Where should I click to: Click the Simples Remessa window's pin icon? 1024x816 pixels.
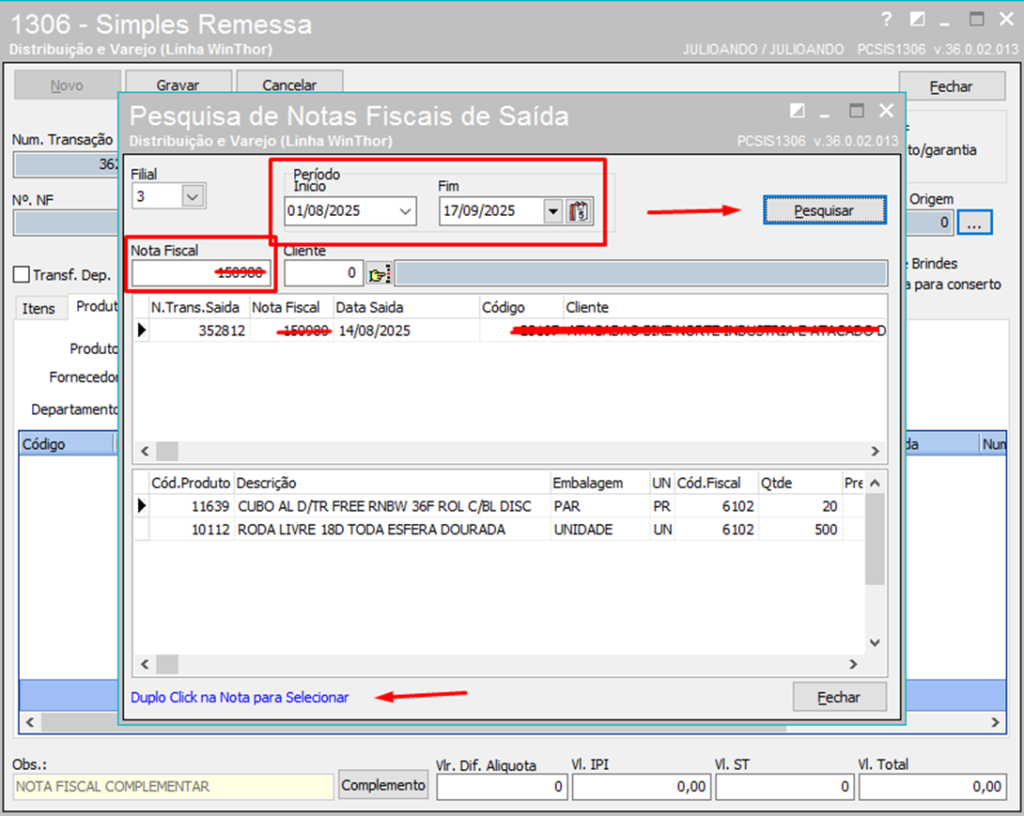[x=917, y=20]
